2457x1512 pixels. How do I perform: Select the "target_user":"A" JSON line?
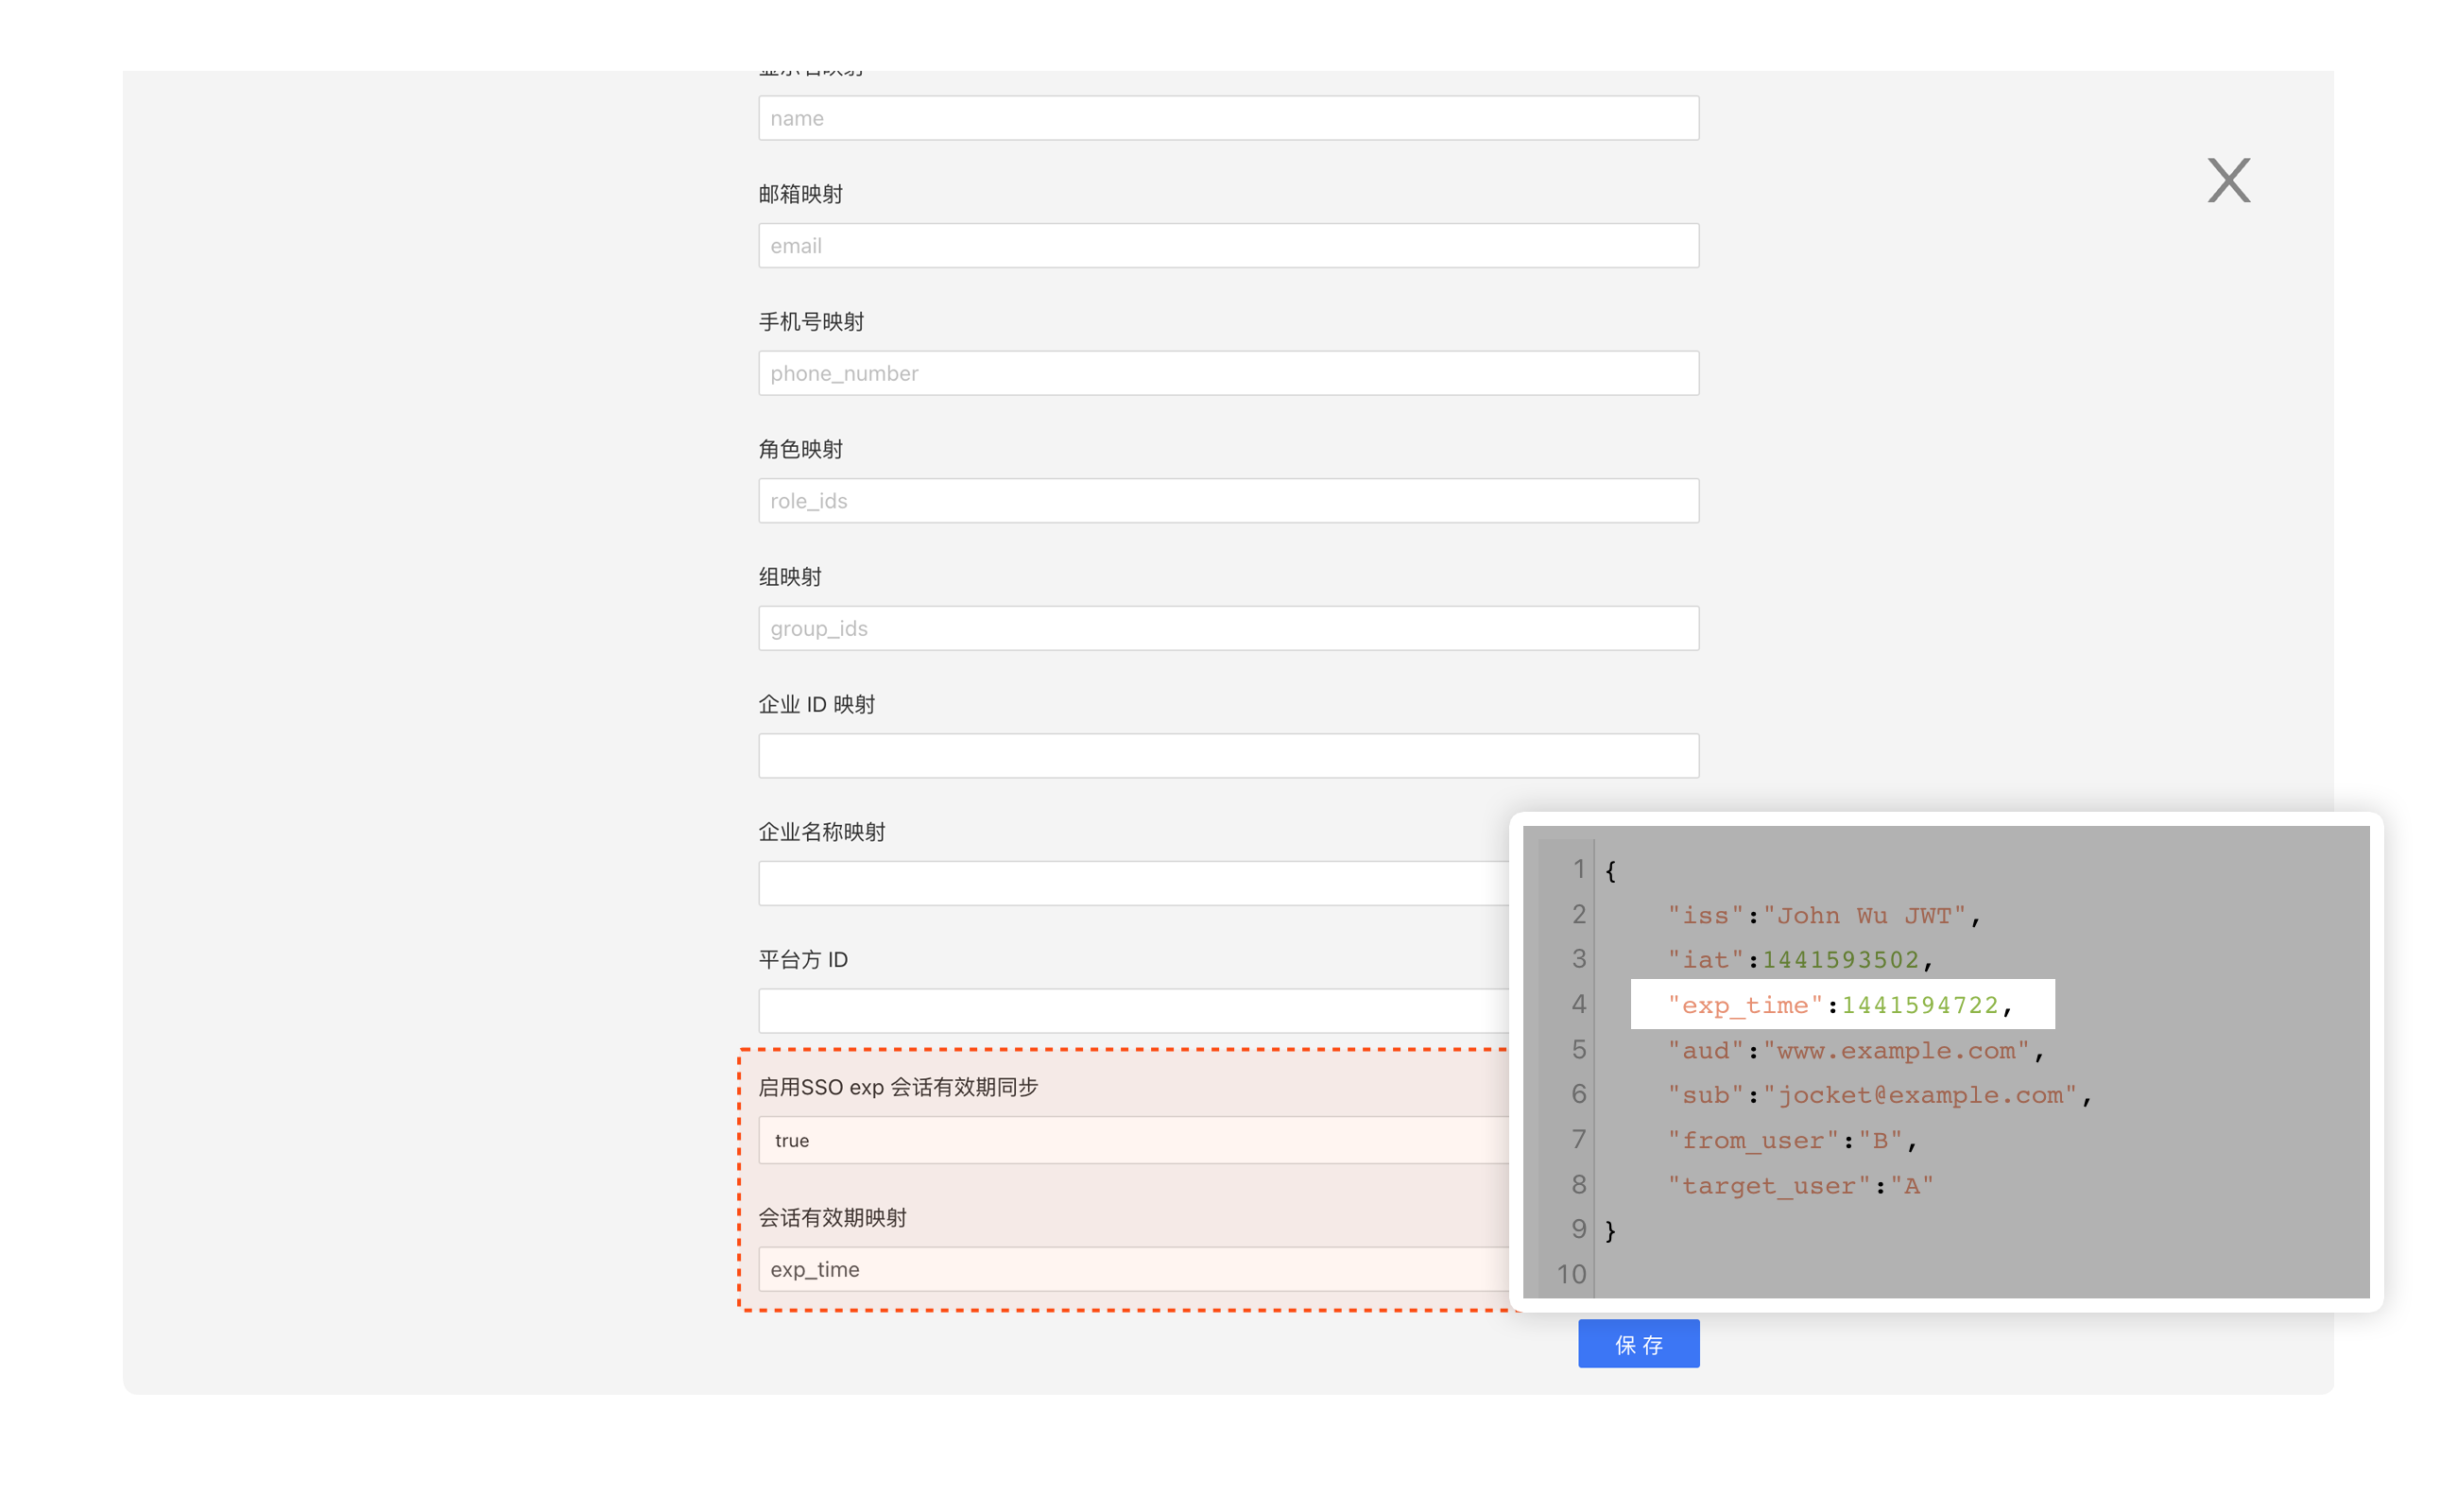[x=1800, y=1185]
